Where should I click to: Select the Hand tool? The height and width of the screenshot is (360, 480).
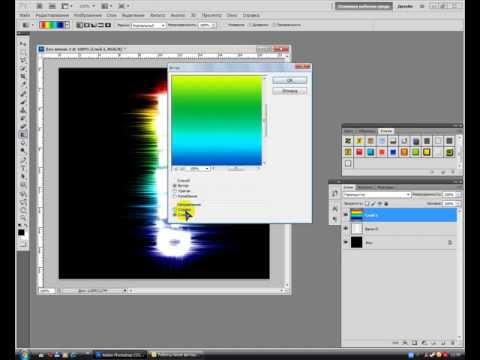point(23,210)
